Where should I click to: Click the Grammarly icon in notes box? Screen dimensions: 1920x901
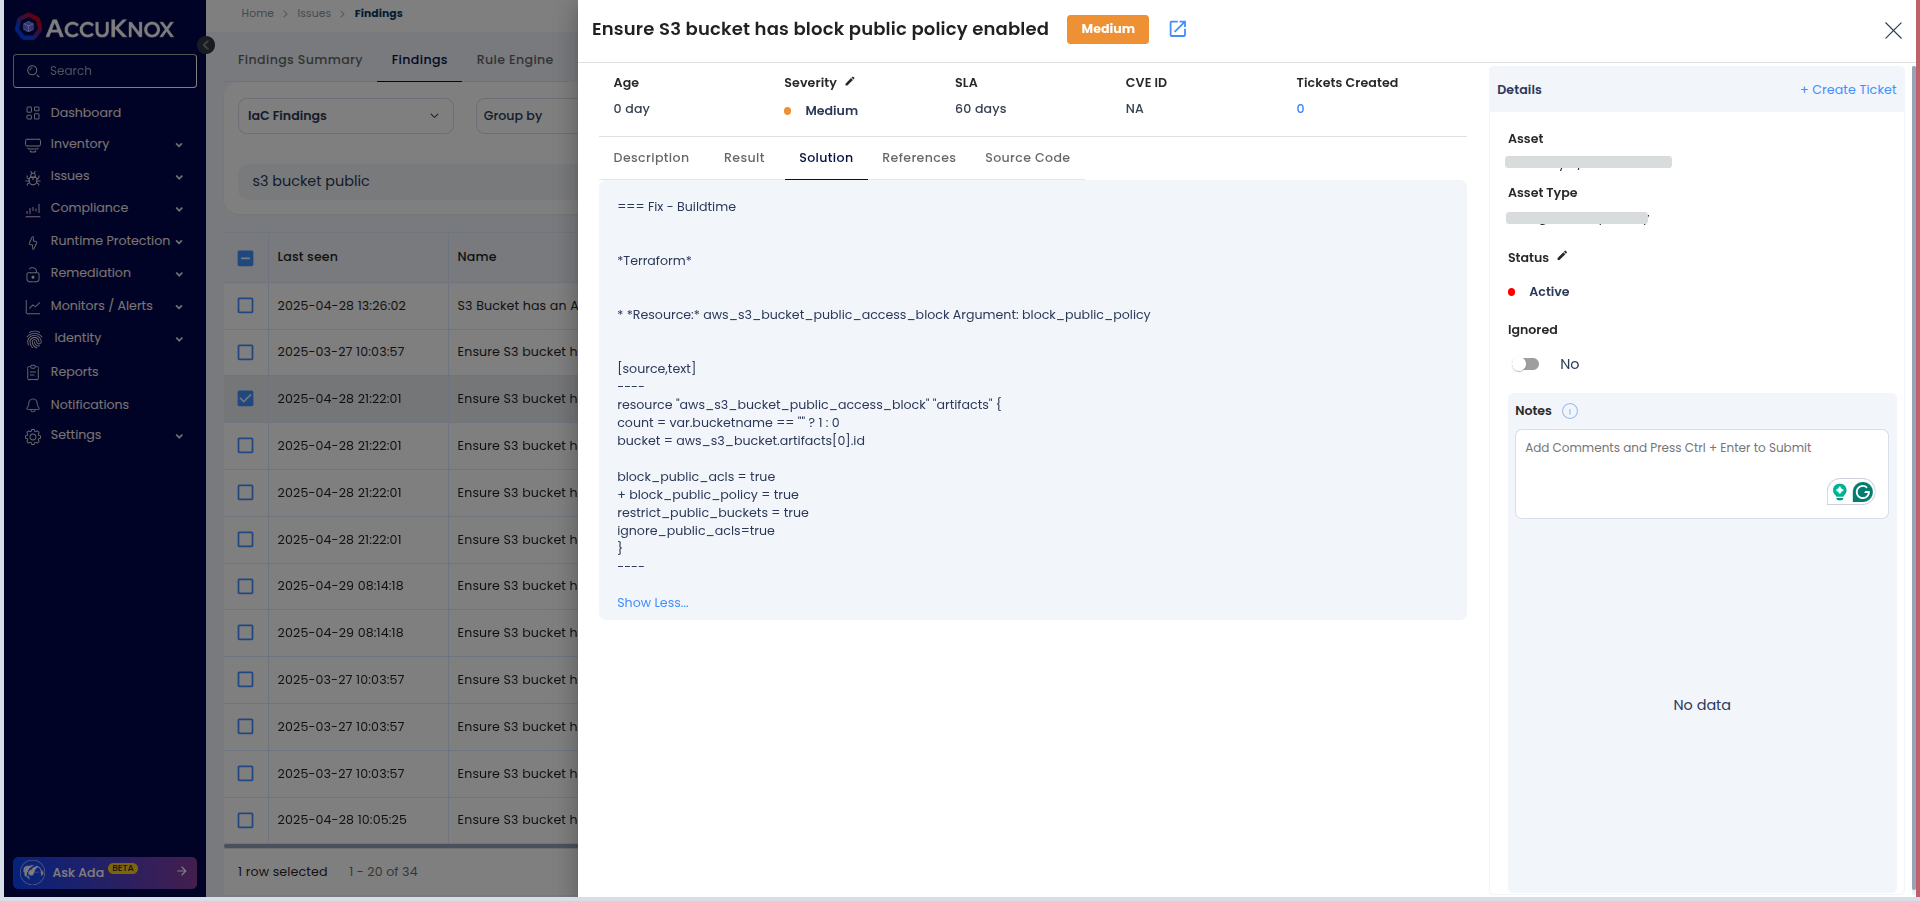click(x=1863, y=492)
